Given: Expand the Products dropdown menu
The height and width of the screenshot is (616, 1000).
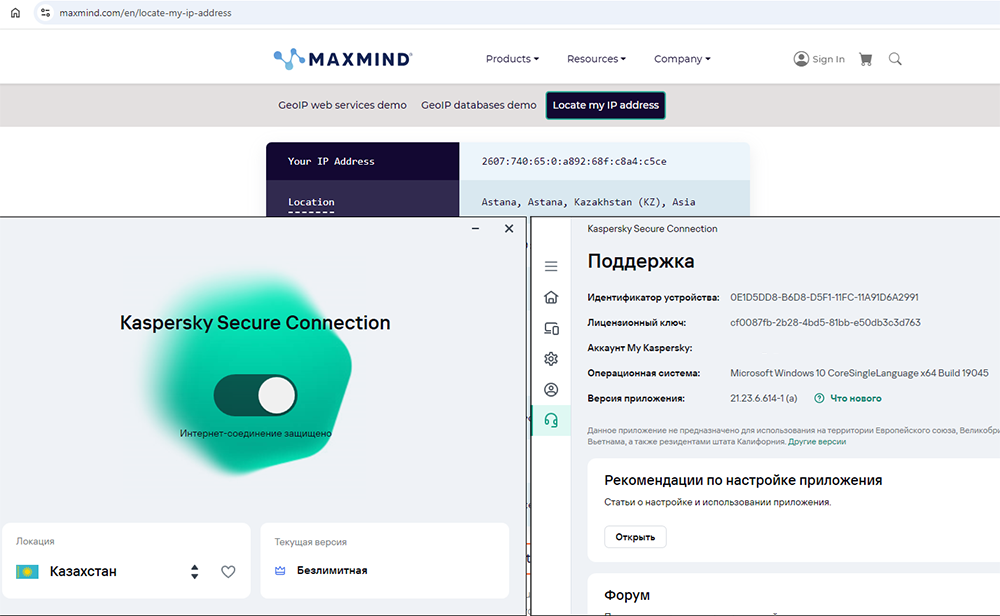Looking at the screenshot, I should (512, 59).
